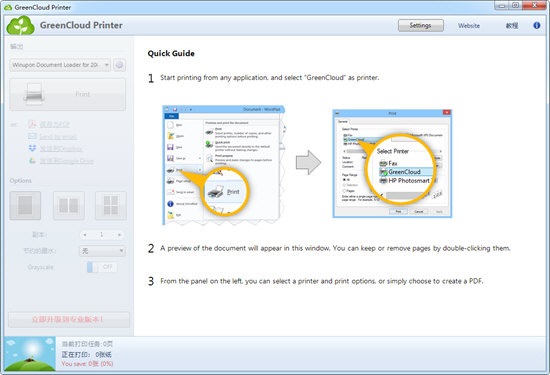Click guide step about creating a PDF

(x=321, y=281)
